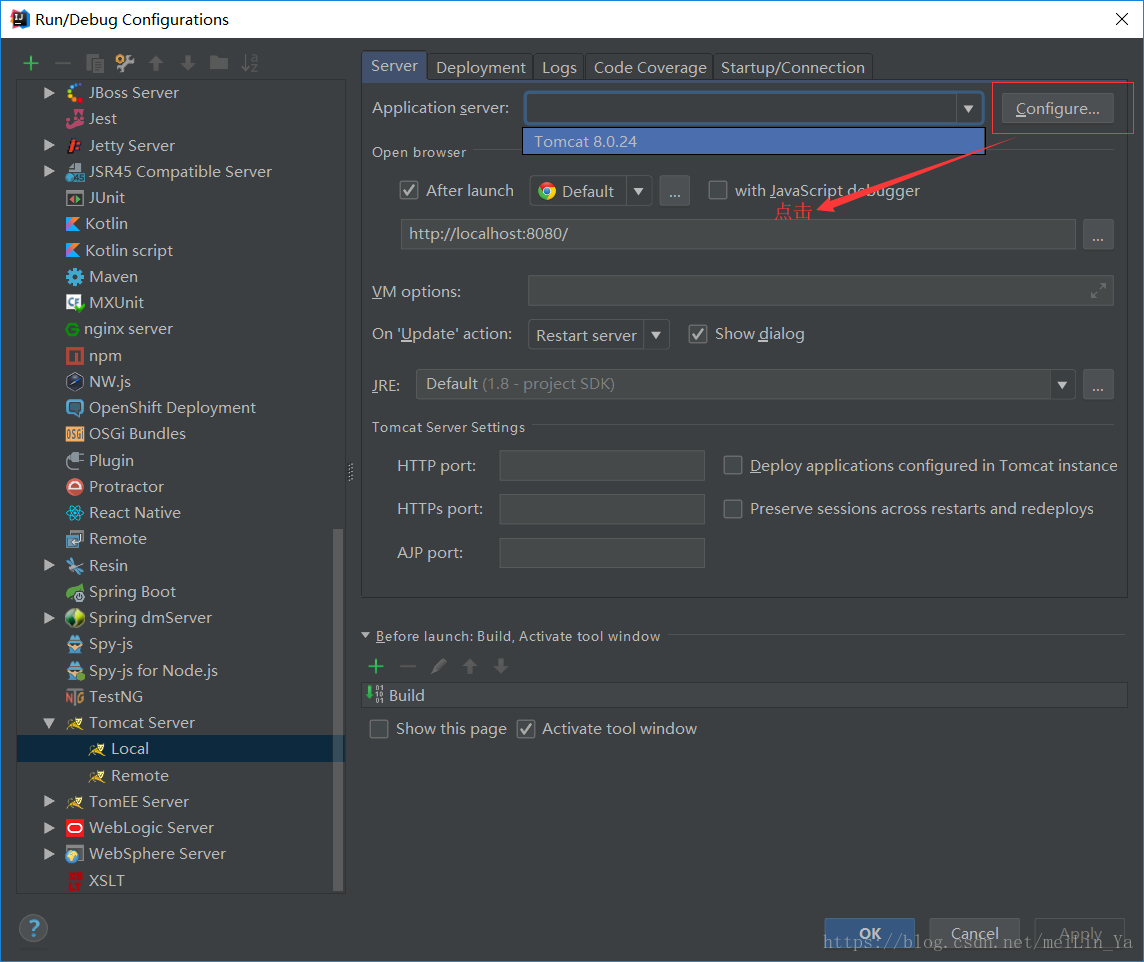Image resolution: width=1144 pixels, height=962 pixels.
Task: Click the OSGi Bundles icon
Action: click(74, 434)
